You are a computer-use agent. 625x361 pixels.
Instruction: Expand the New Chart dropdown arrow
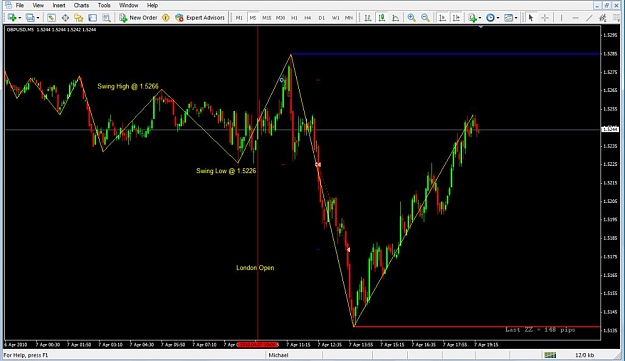20,18
